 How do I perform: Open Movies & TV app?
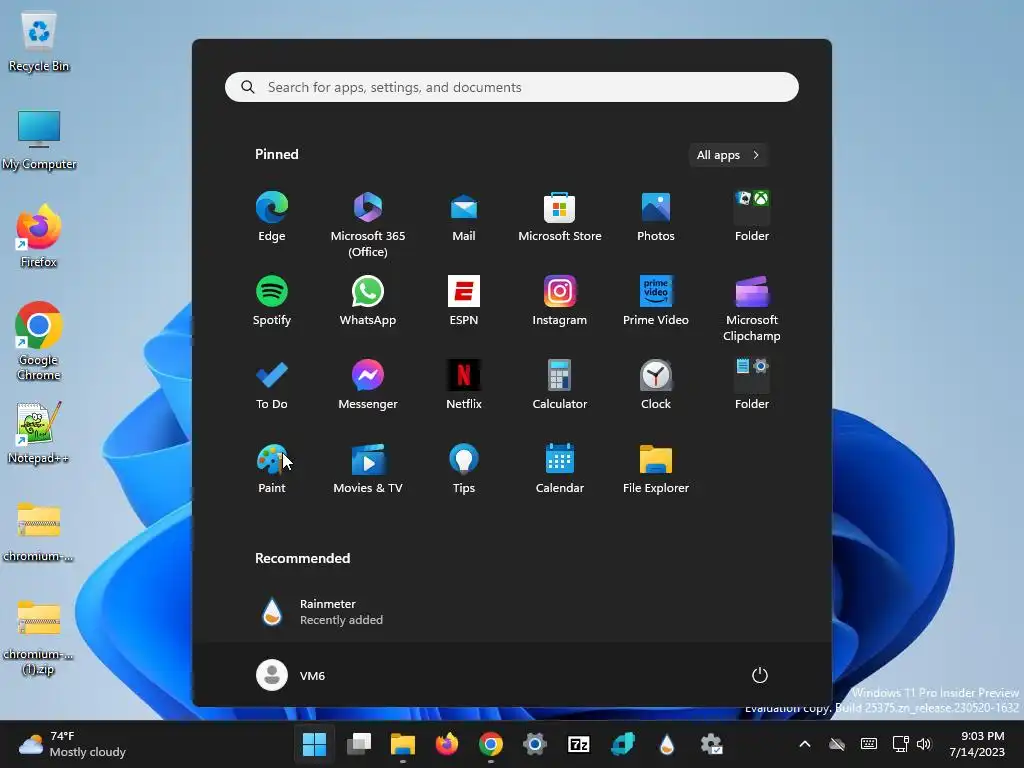368,468
